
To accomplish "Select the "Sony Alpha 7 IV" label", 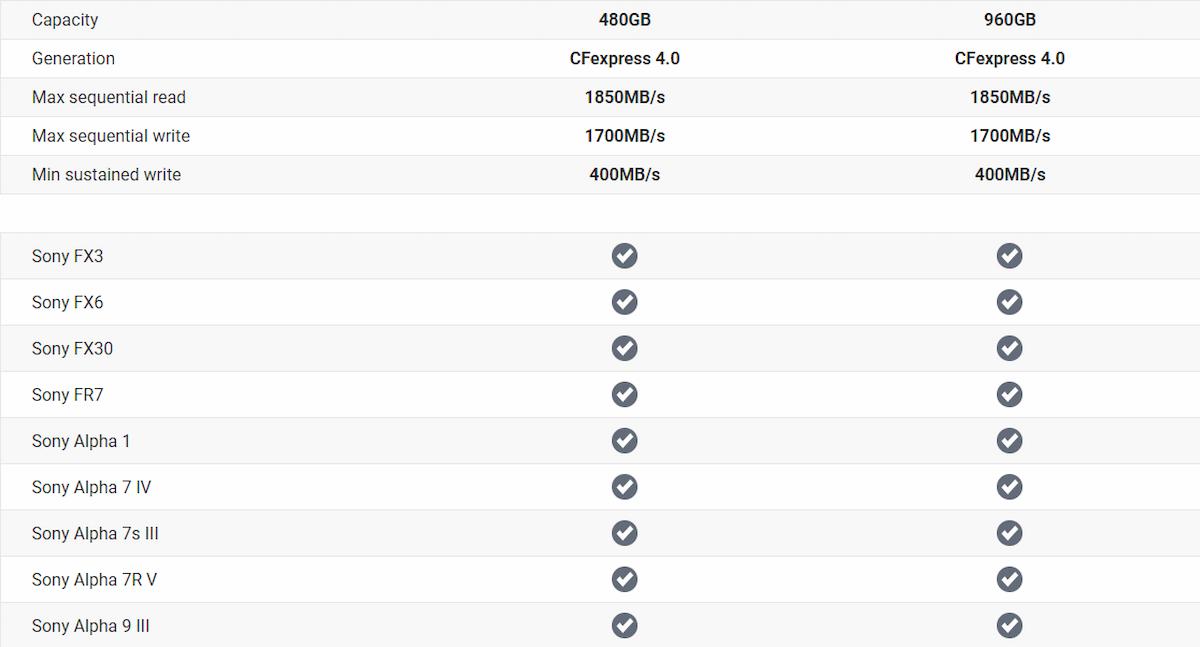I will [x=91, y=487].
